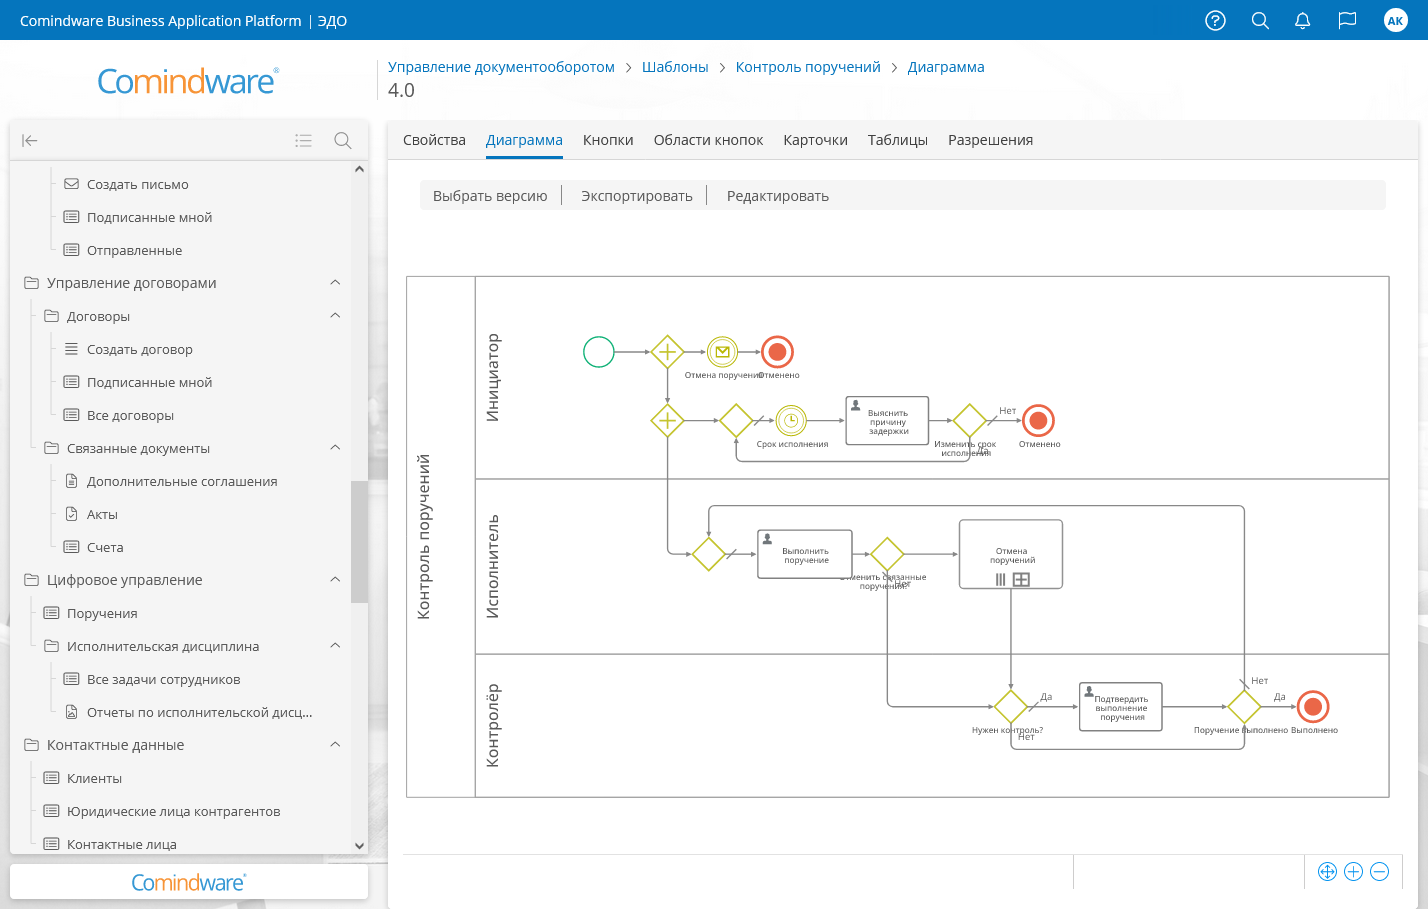Click 'Экспортировать' button
The height and width of the screenshot is (909, 1428).
[x=637, y=196]
